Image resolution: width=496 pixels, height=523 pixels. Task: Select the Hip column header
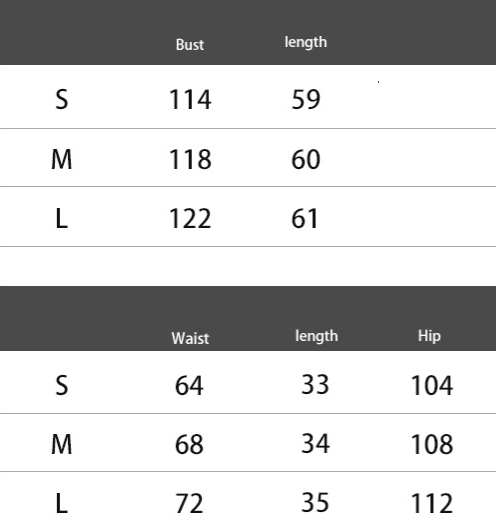click(429, 336)
